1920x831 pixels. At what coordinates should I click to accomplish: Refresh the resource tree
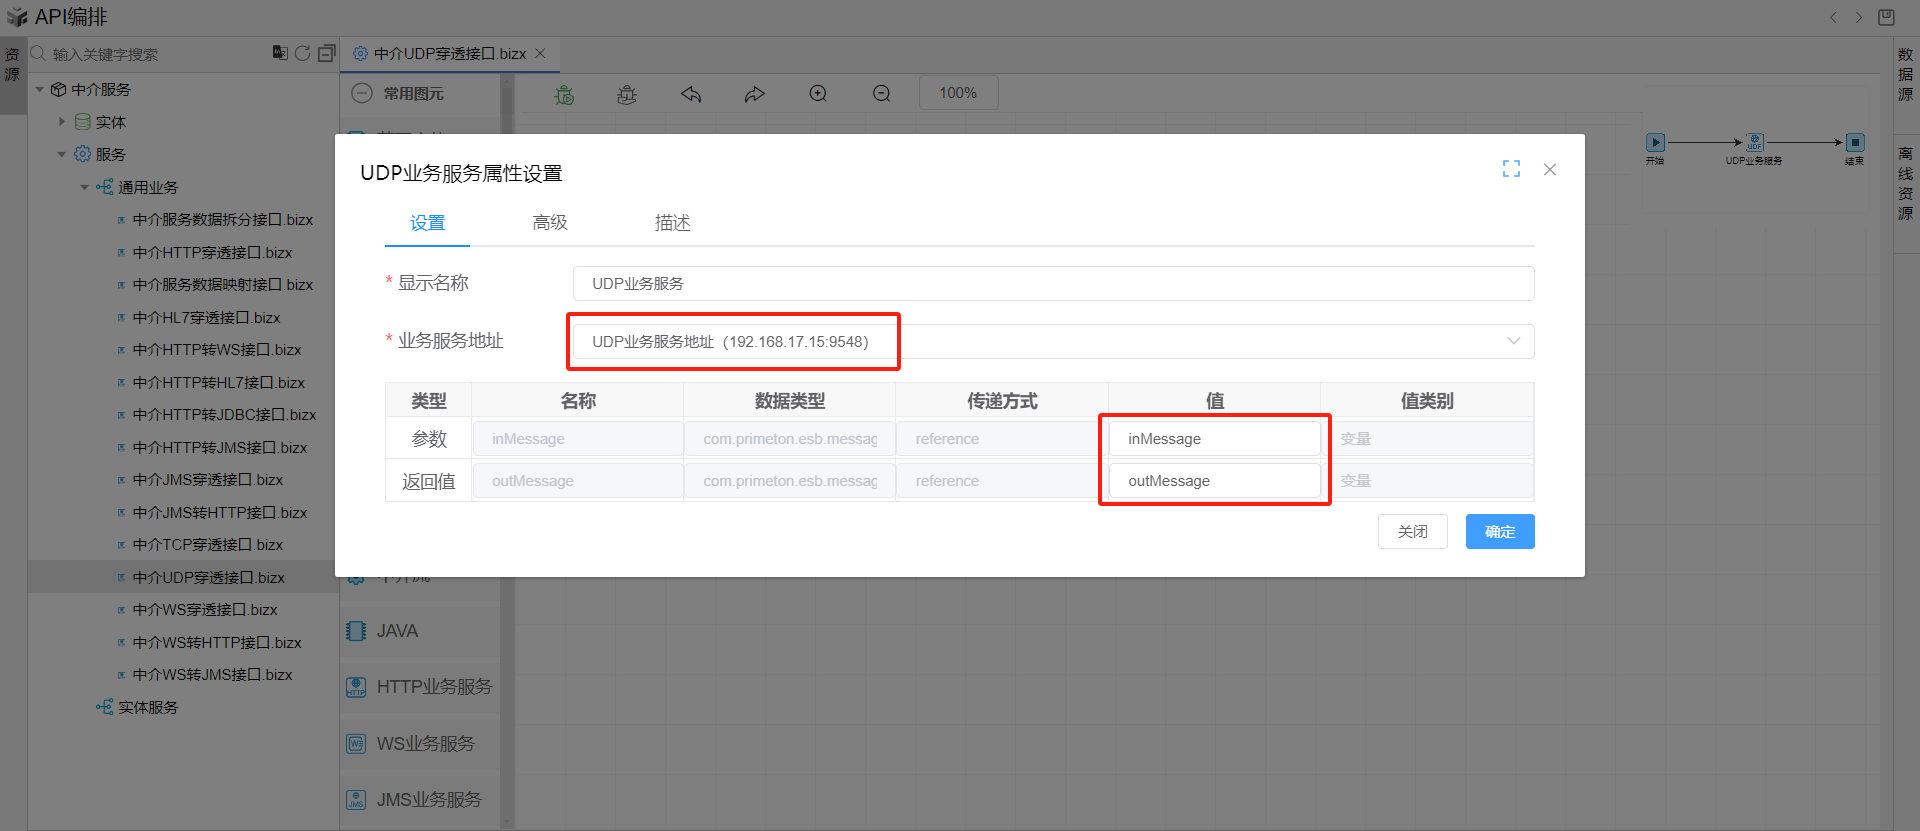[303, 53]
